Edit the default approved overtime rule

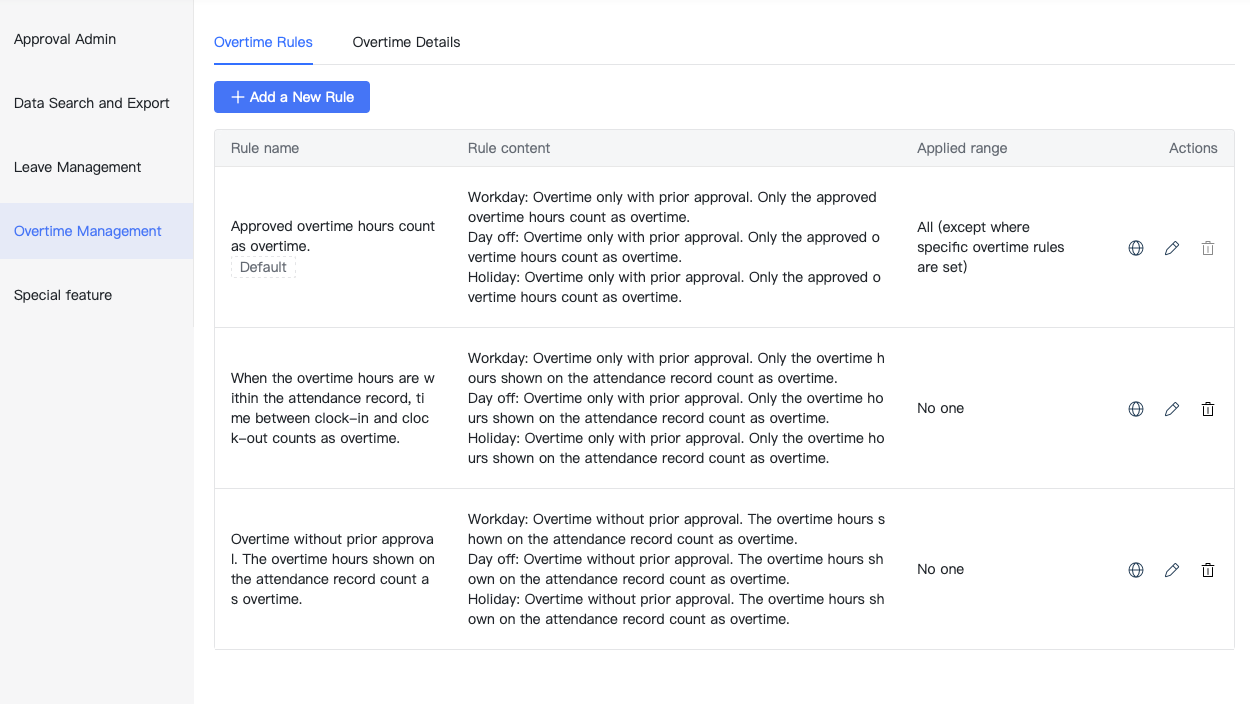1172,248
